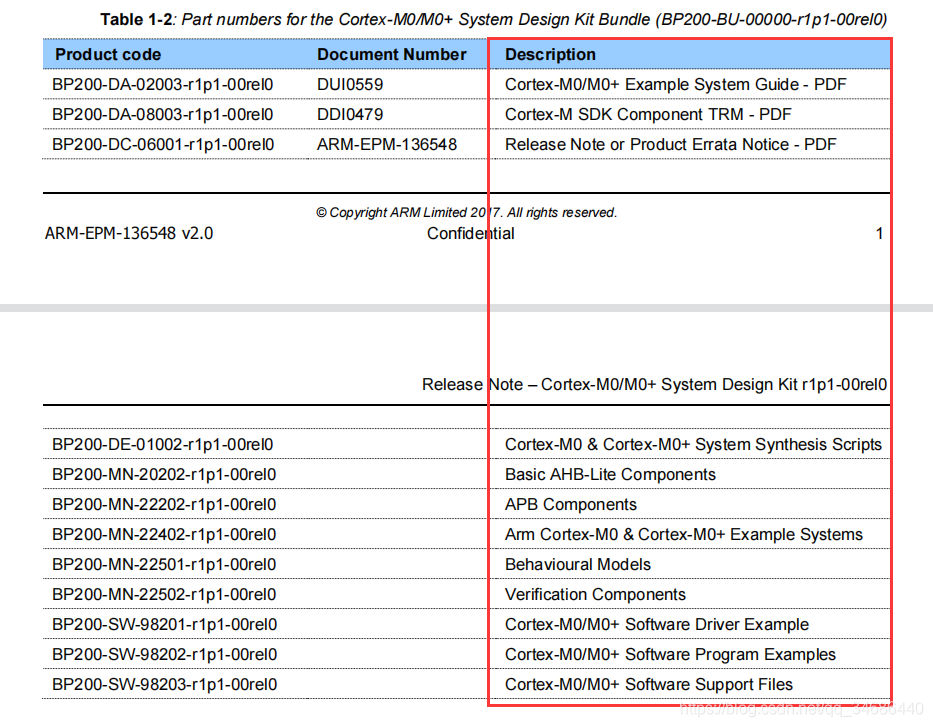
Task: Click Arm Cortex-M0 & Cortex-M0+ Example Systems
Action: coord(684,534)
